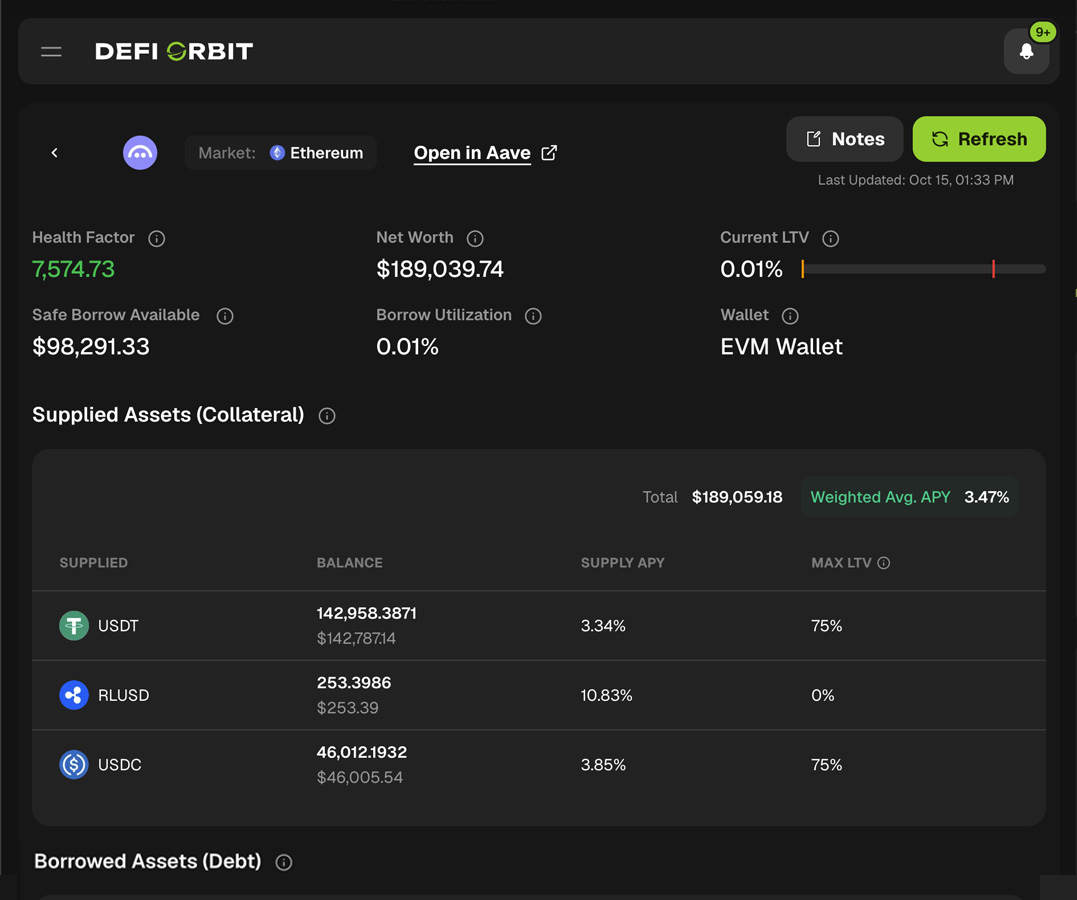Click the RLUSD token icon
The width and height of the screenshot is (1077, 900).
pyautogui.click(x=73, y=695)
